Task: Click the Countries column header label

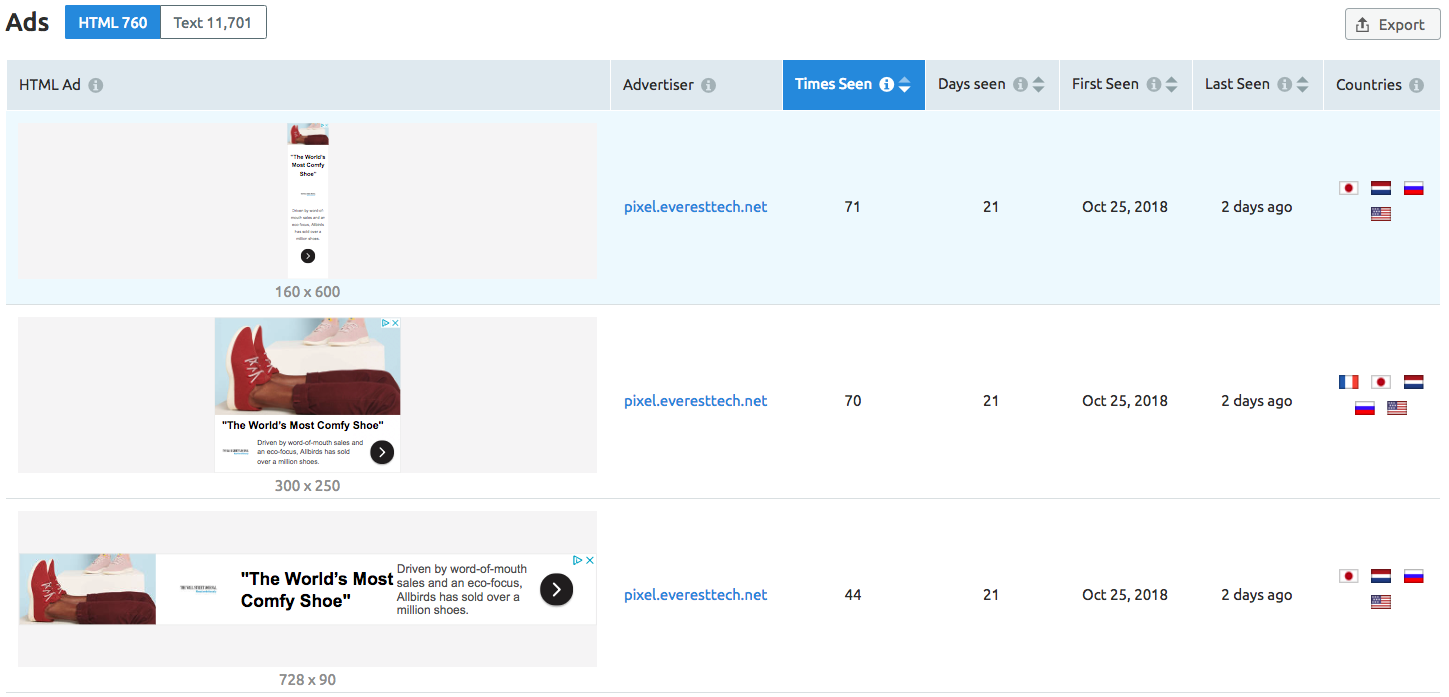Action: coord(1369,85)
